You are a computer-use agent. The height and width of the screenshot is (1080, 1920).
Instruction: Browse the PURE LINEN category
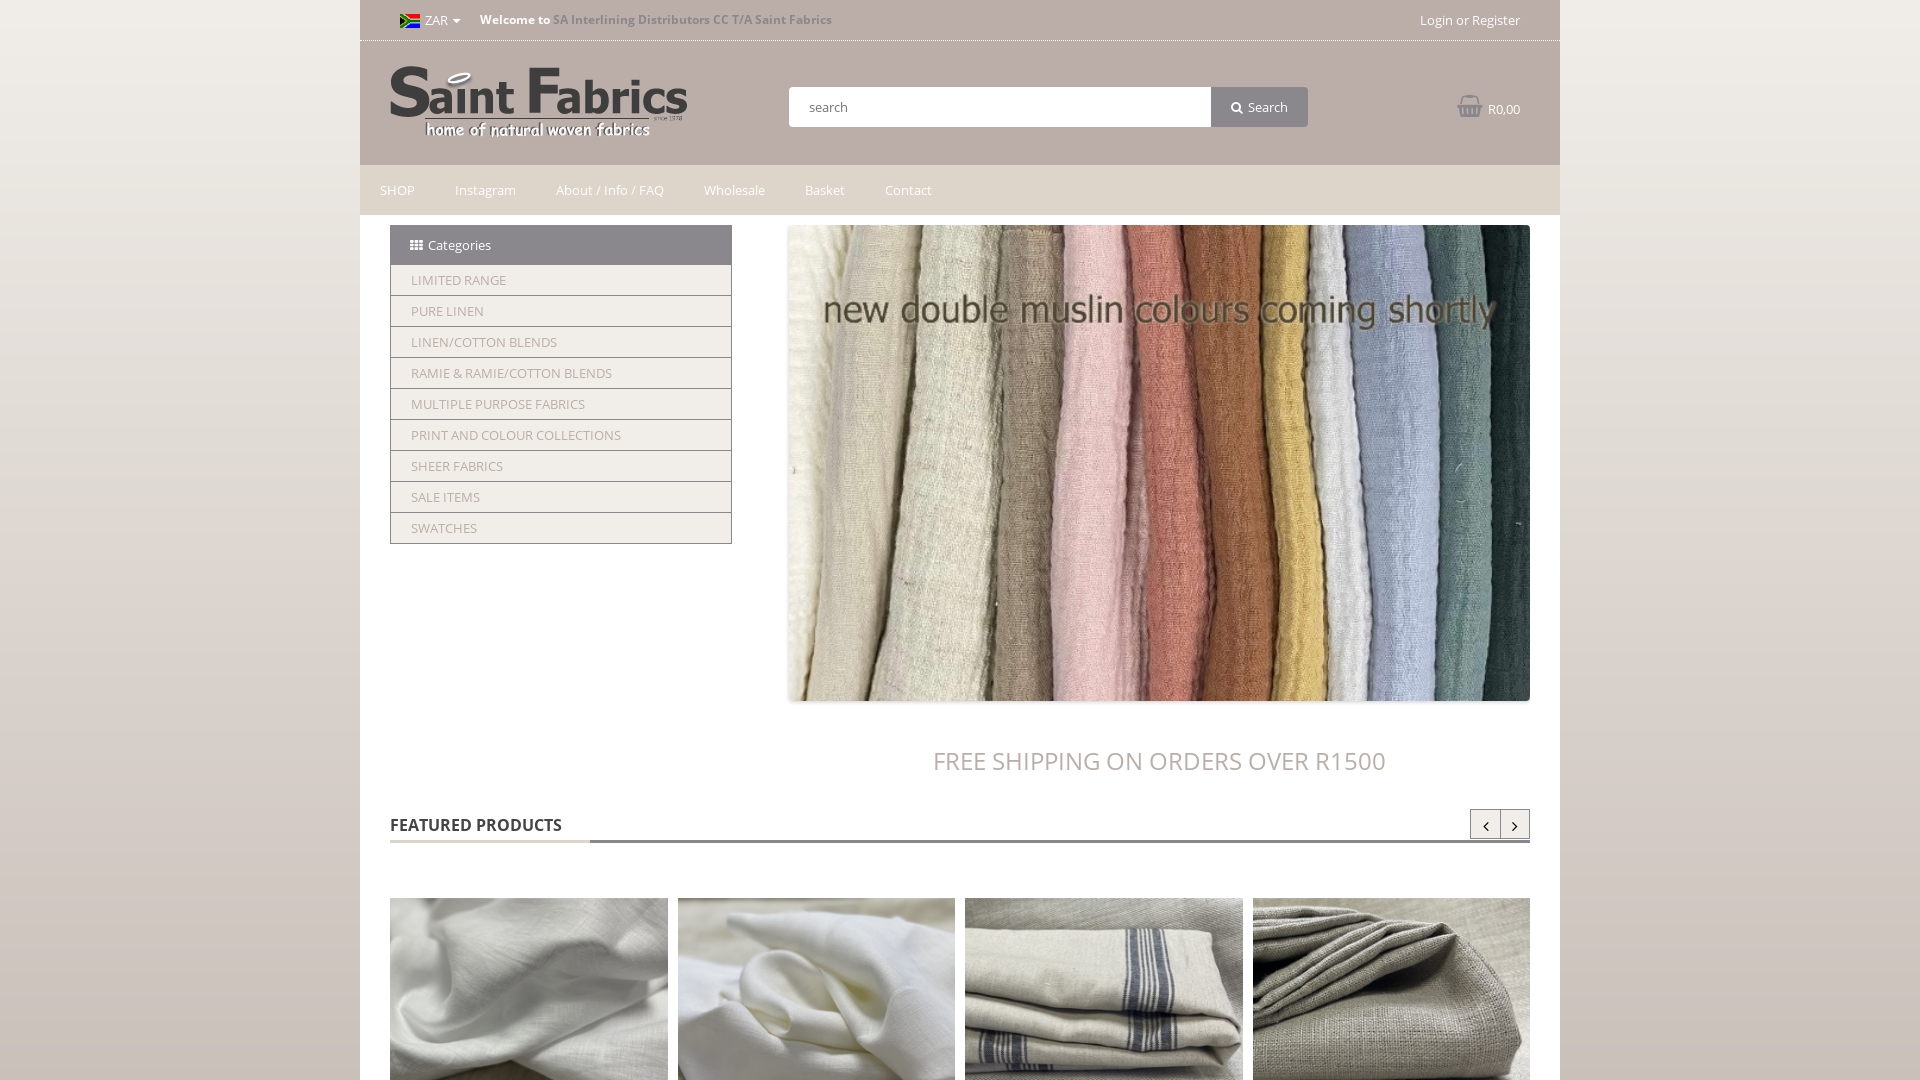[447, 311]
